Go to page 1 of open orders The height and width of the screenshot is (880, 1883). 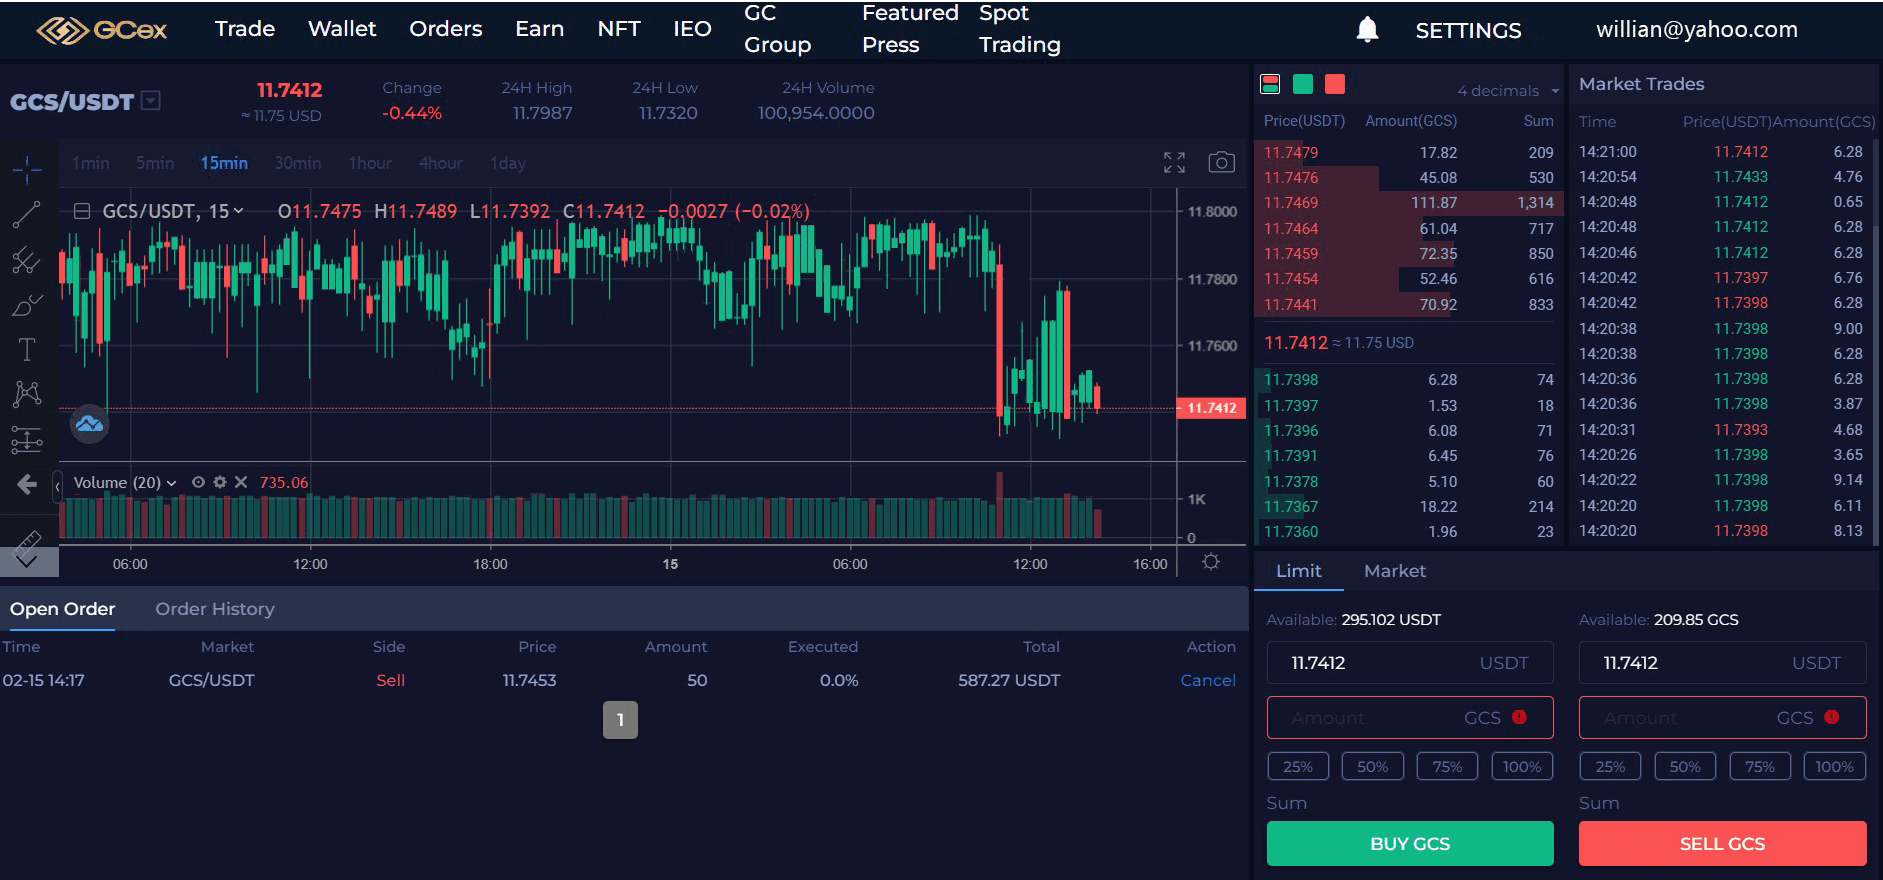point(620,720)
